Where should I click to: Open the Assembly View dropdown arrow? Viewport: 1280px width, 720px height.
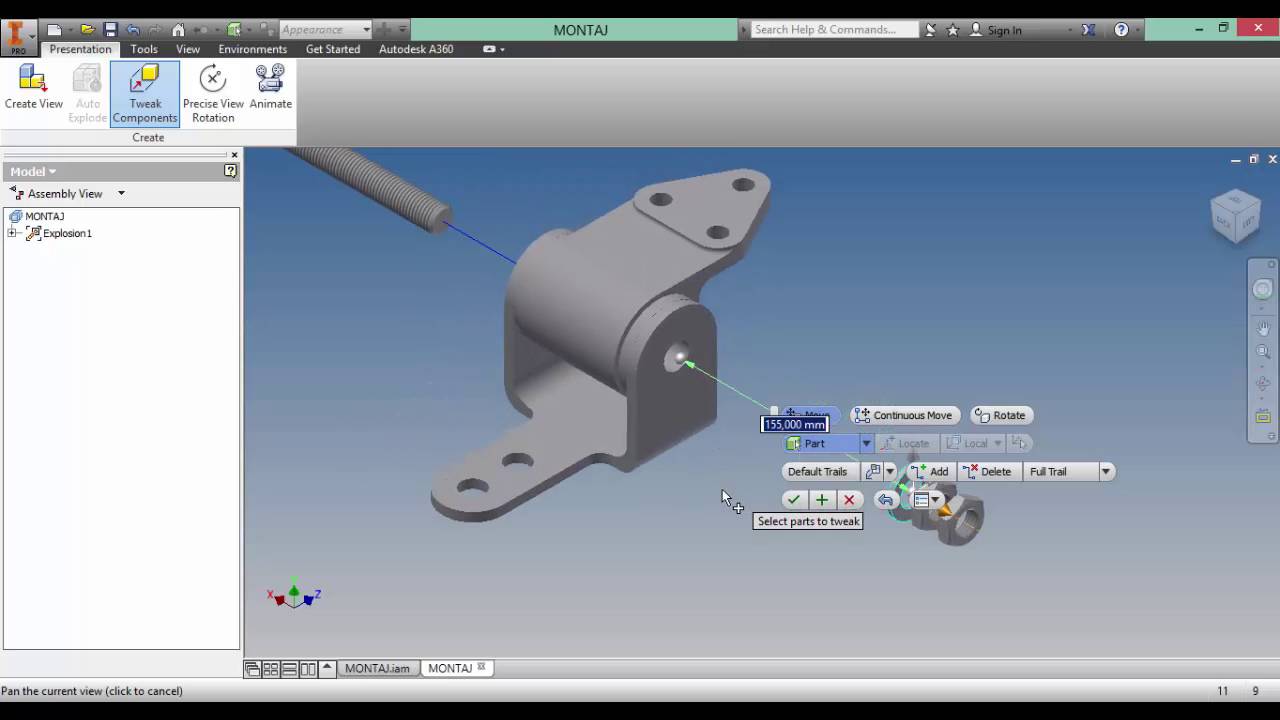[x=121, y=193]
